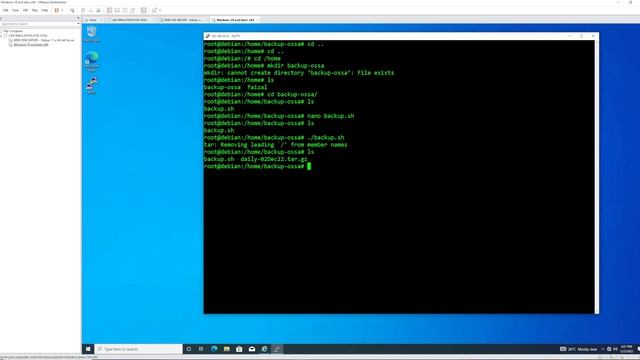Click the taskbar clock and date

point(627,349)
